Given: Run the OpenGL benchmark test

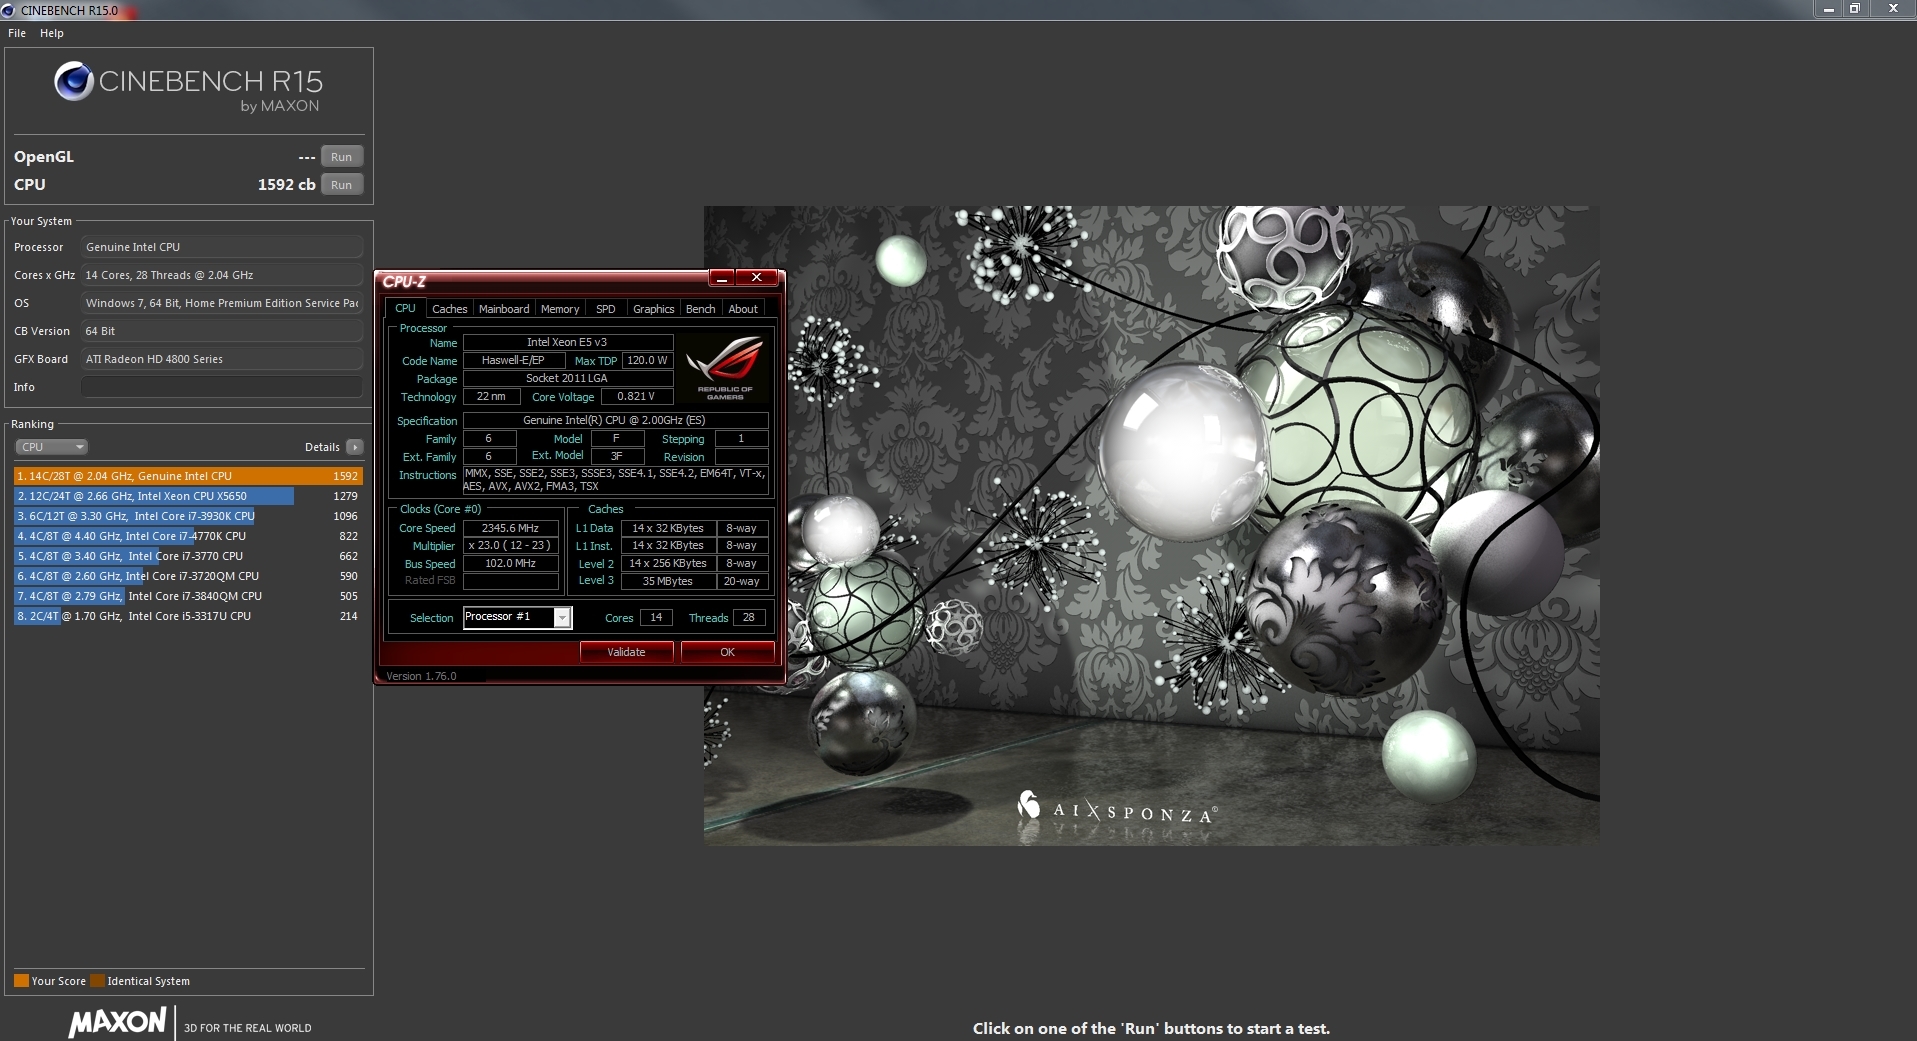Looking at the screenshot, I should click(x=341, y=157).
